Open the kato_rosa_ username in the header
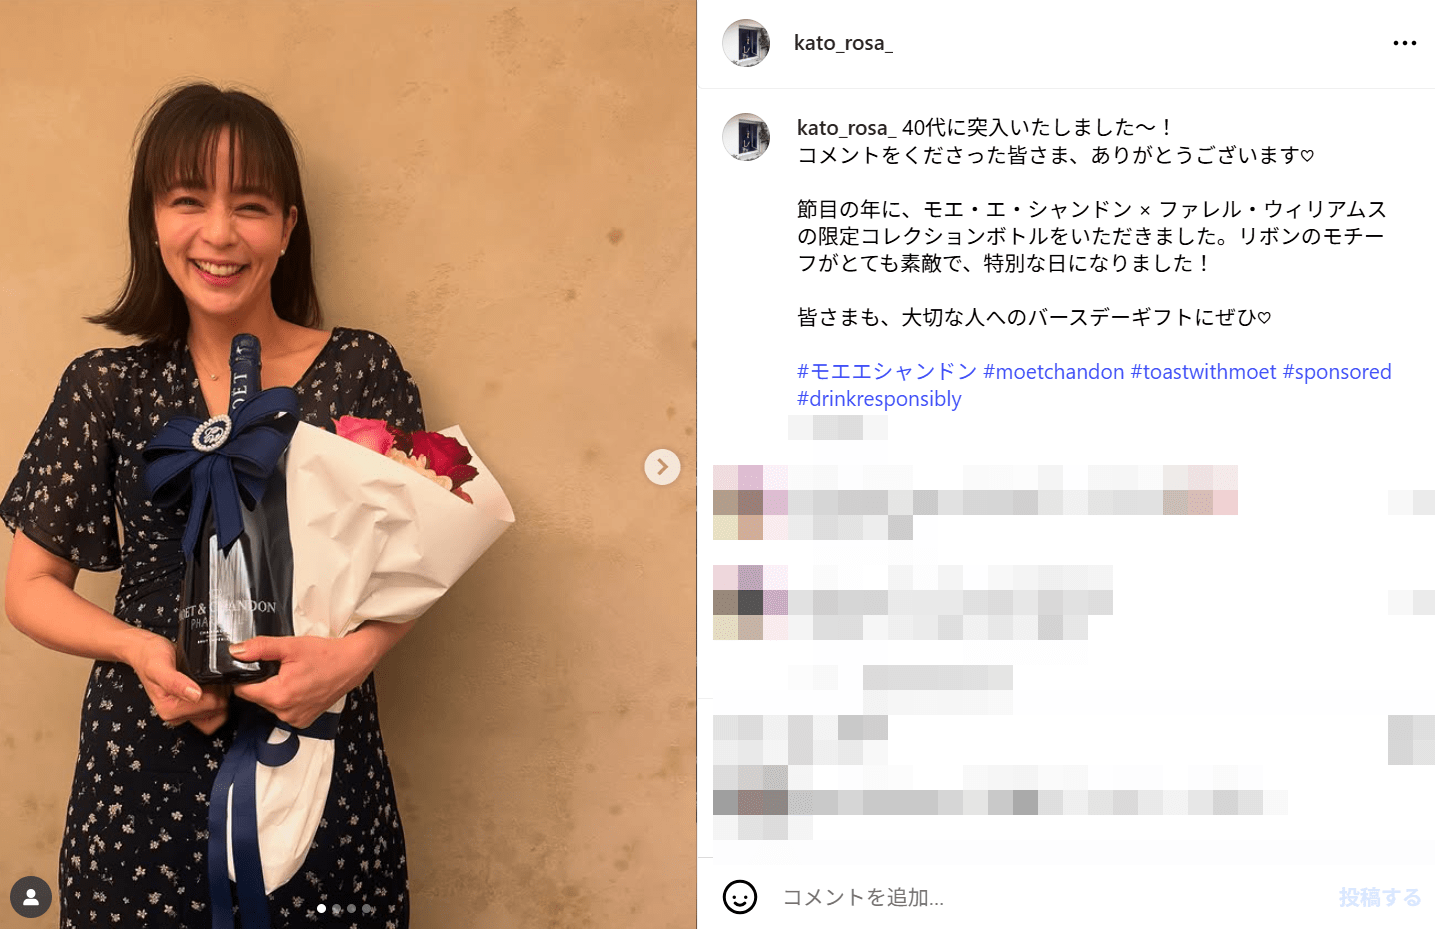1435x929 pixels. [x=843, y=43]
